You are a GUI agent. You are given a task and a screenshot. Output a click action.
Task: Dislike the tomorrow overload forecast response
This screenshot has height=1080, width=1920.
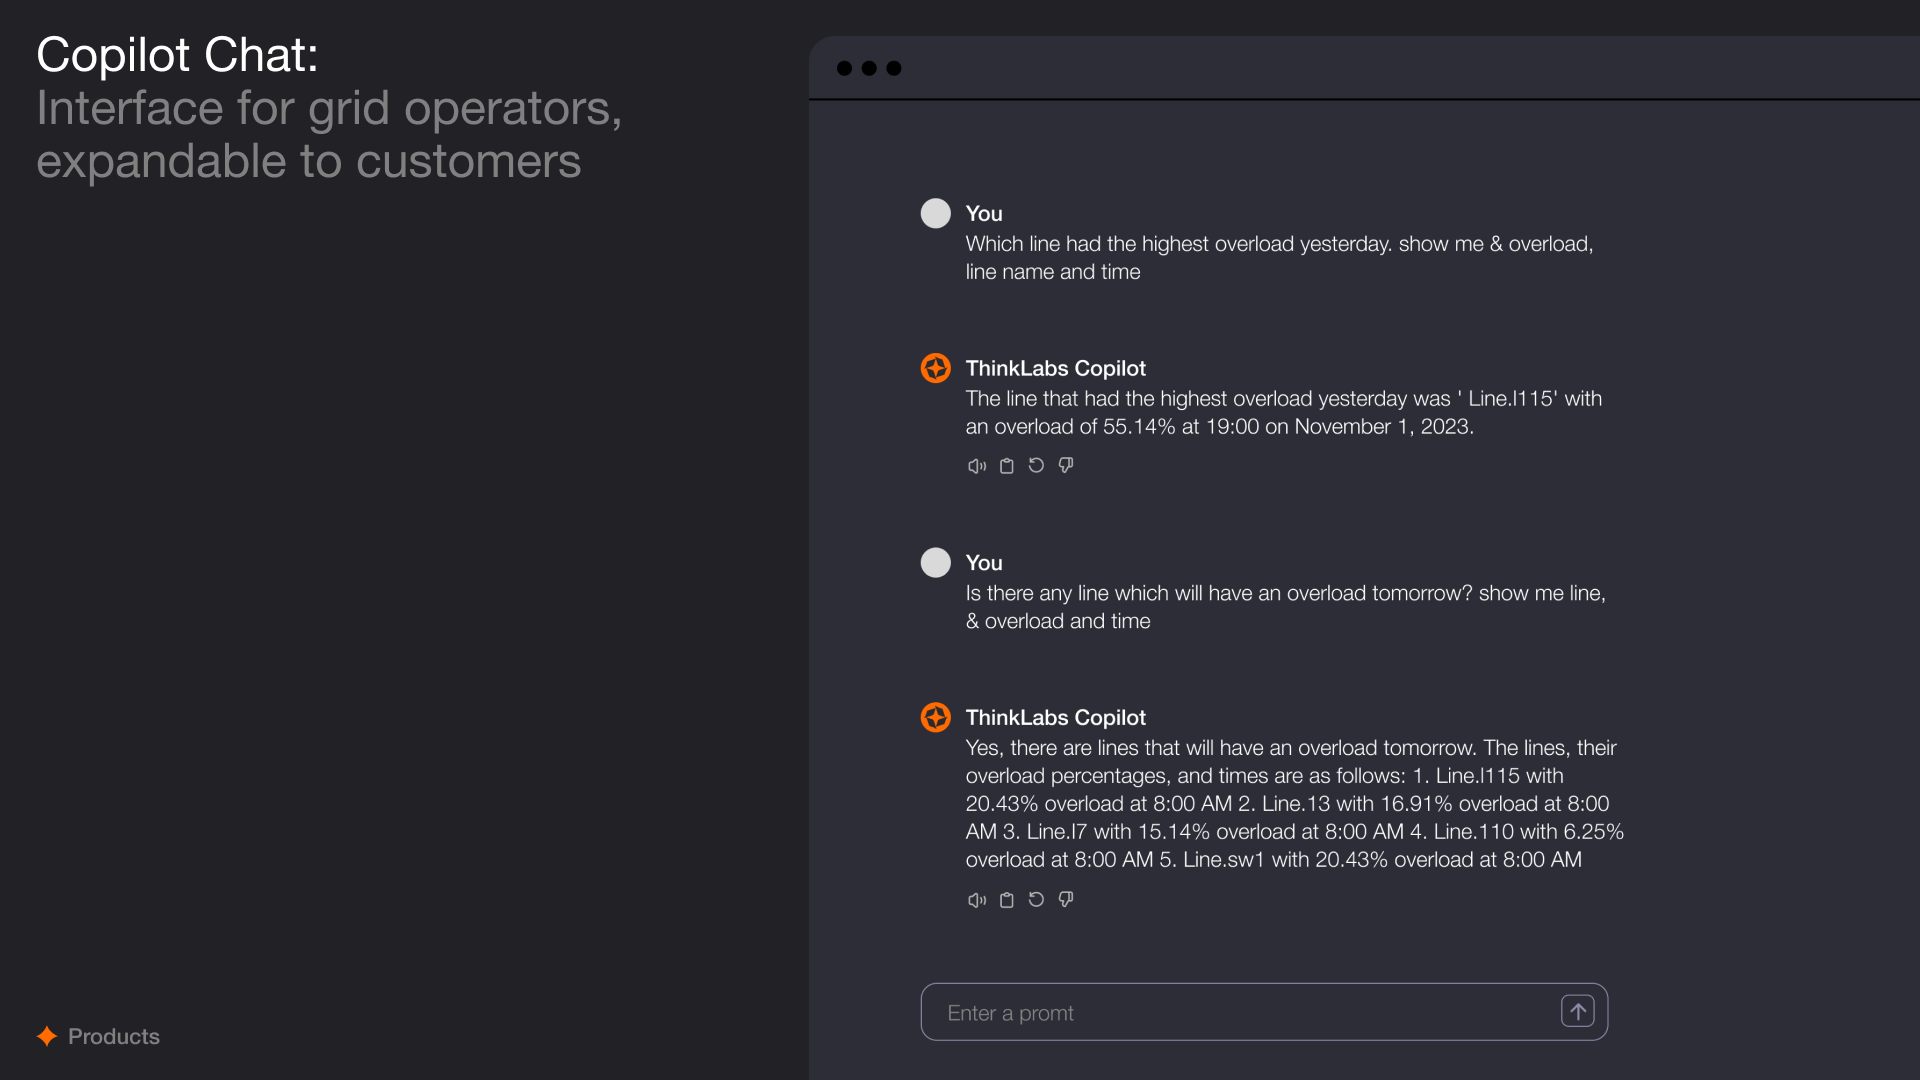click(1066, 899)
